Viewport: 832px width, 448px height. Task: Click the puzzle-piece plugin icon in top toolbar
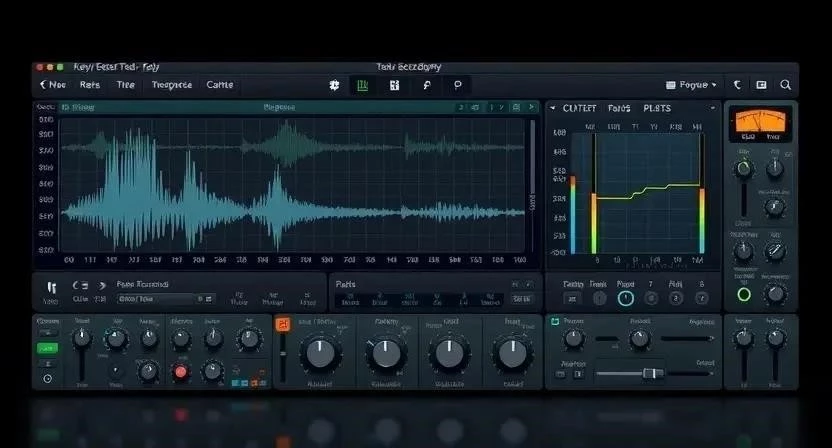point(334,86)
